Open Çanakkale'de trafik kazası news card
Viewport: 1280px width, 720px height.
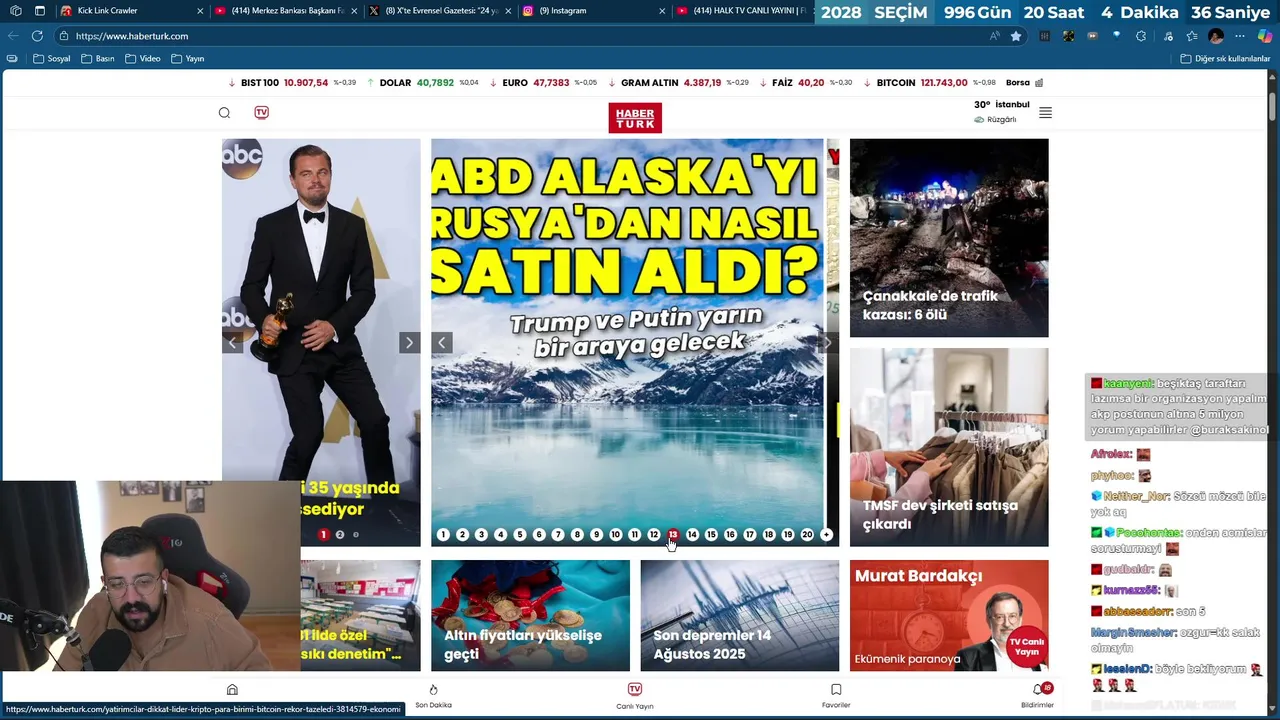949,238
